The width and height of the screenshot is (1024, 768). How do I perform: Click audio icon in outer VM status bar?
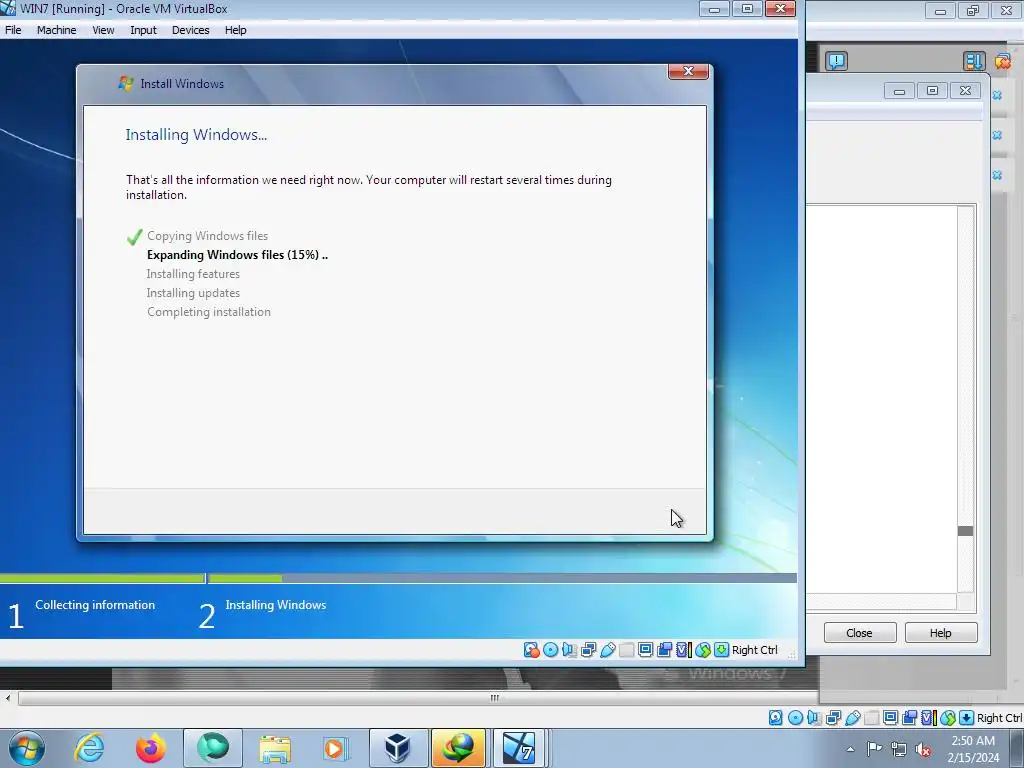814,718
